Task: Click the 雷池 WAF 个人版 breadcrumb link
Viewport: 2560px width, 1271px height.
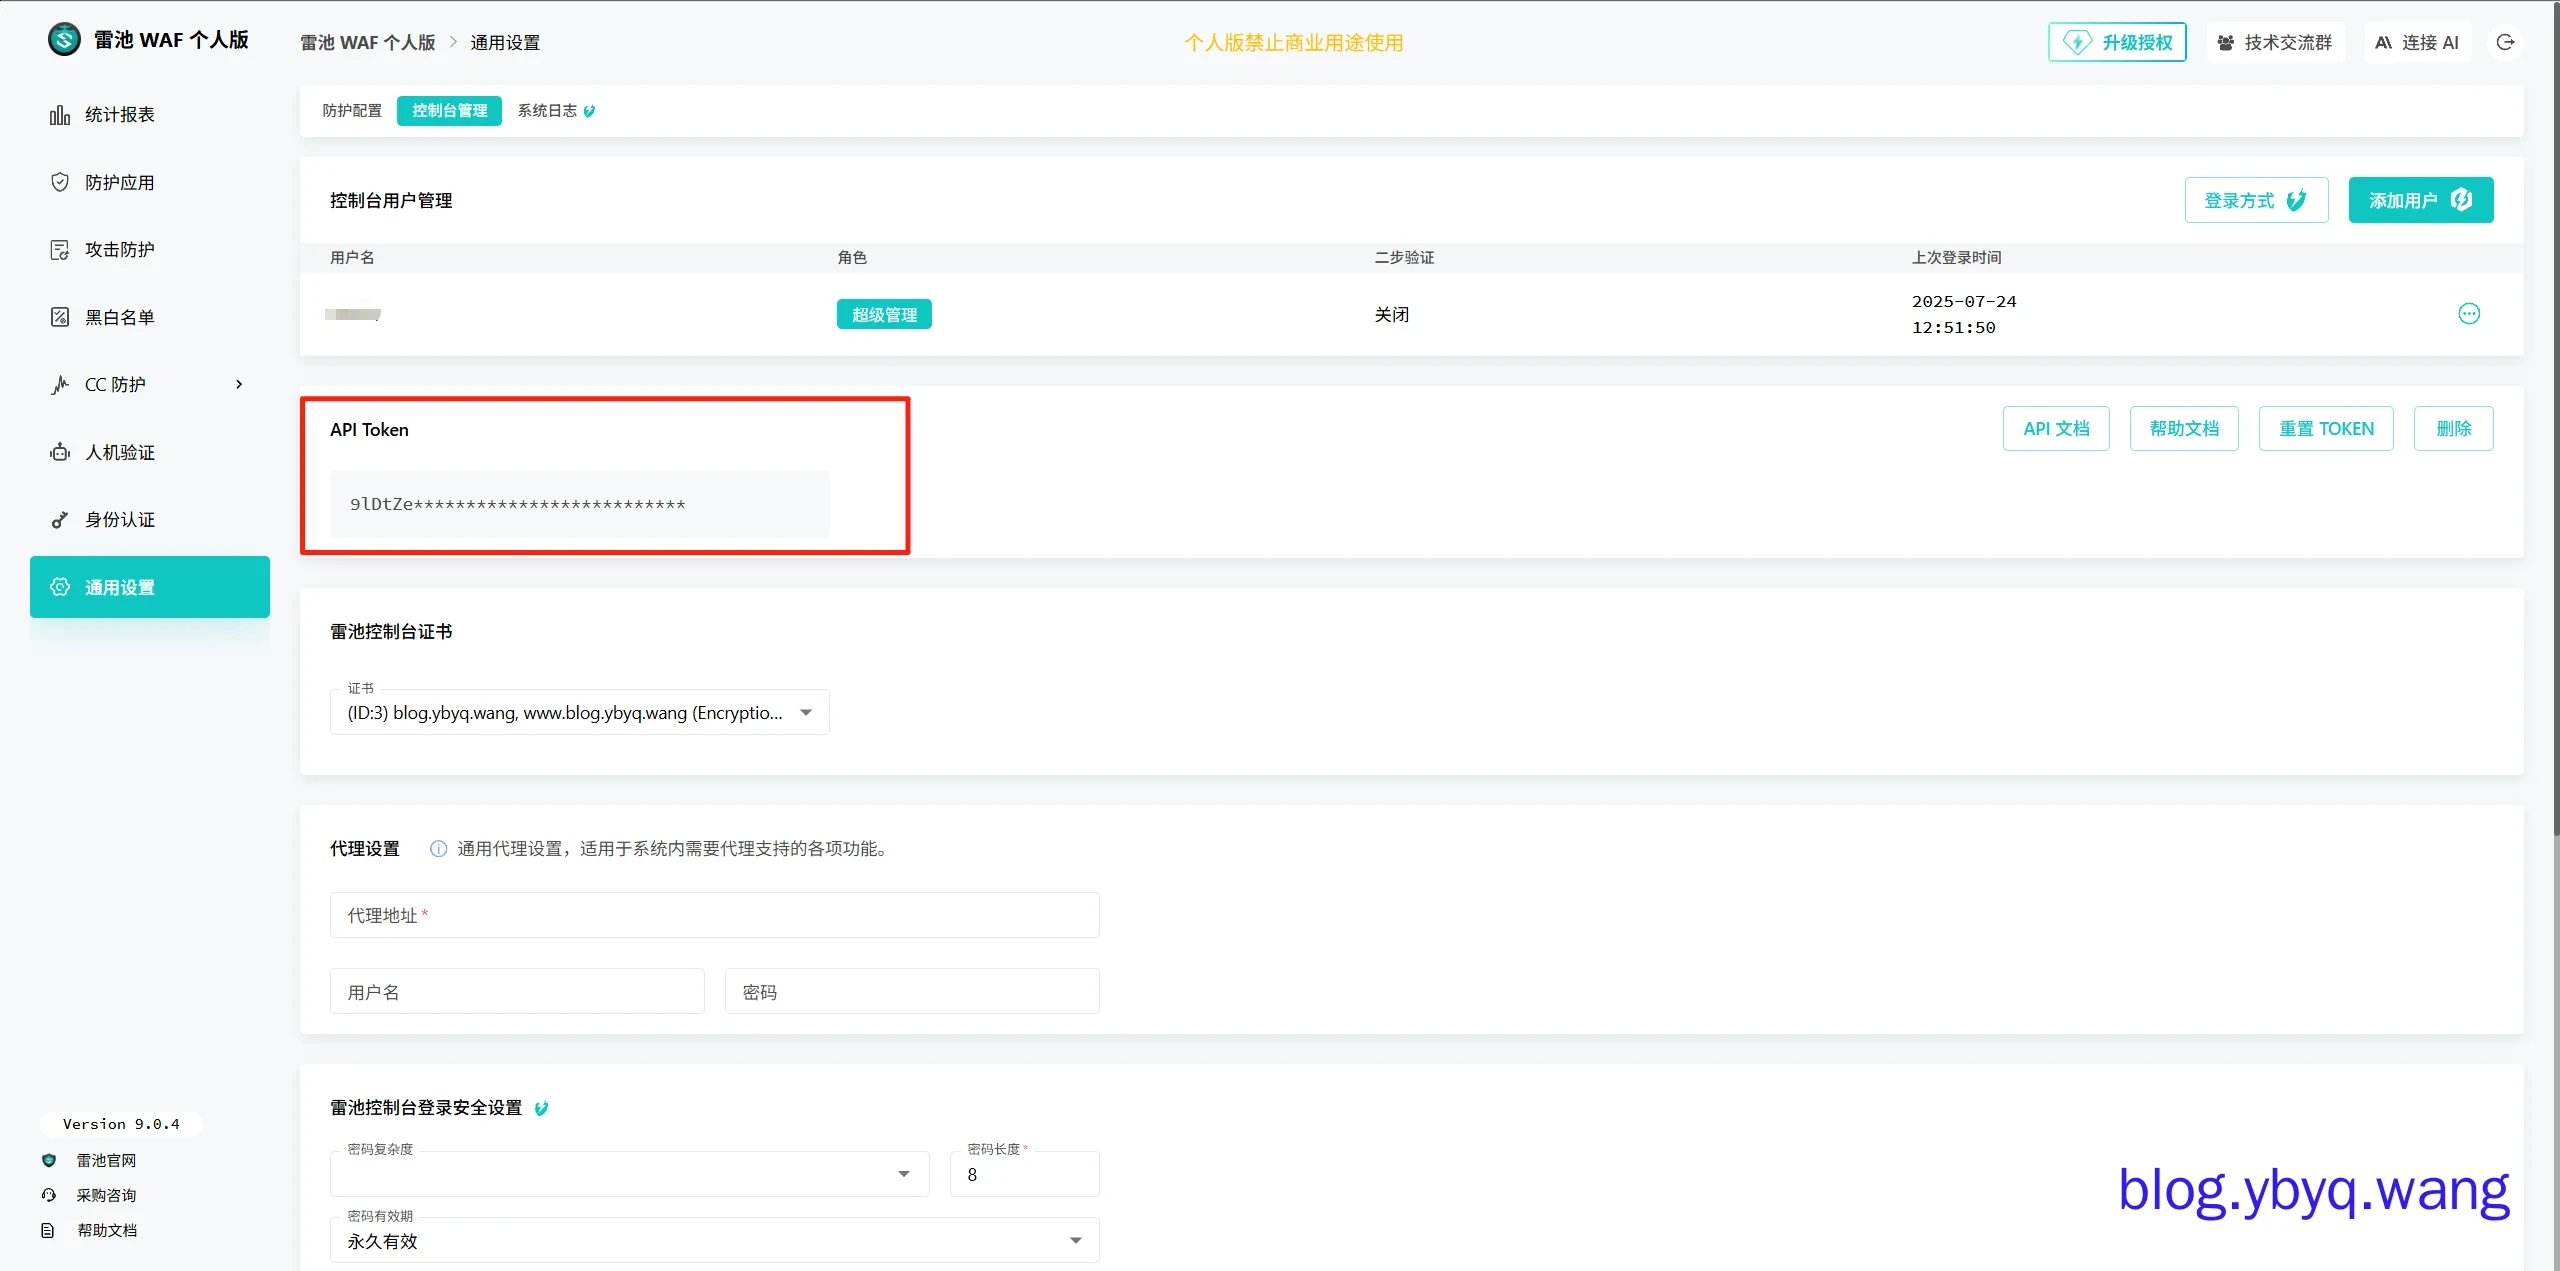Action: coord(368,43)
